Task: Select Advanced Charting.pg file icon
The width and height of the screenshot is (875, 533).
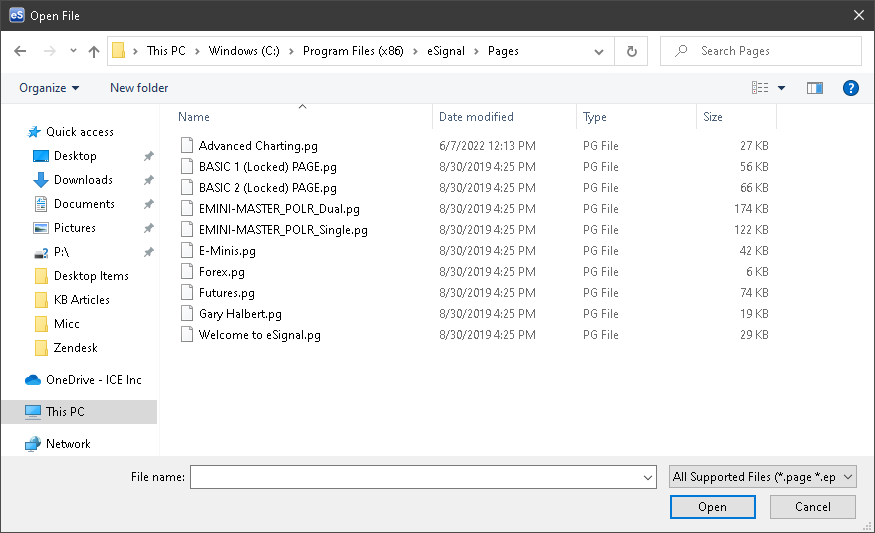Action: [x=187, y=146]
